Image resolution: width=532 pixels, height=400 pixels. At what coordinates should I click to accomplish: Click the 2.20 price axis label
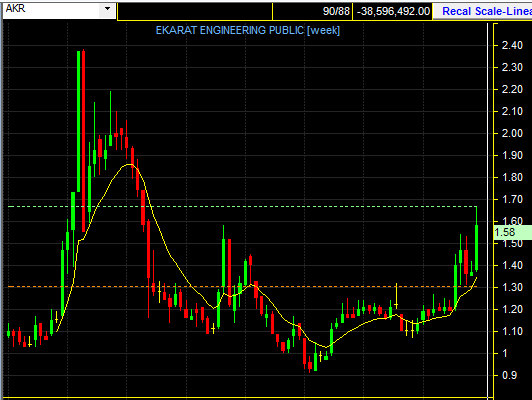point(512,89)
